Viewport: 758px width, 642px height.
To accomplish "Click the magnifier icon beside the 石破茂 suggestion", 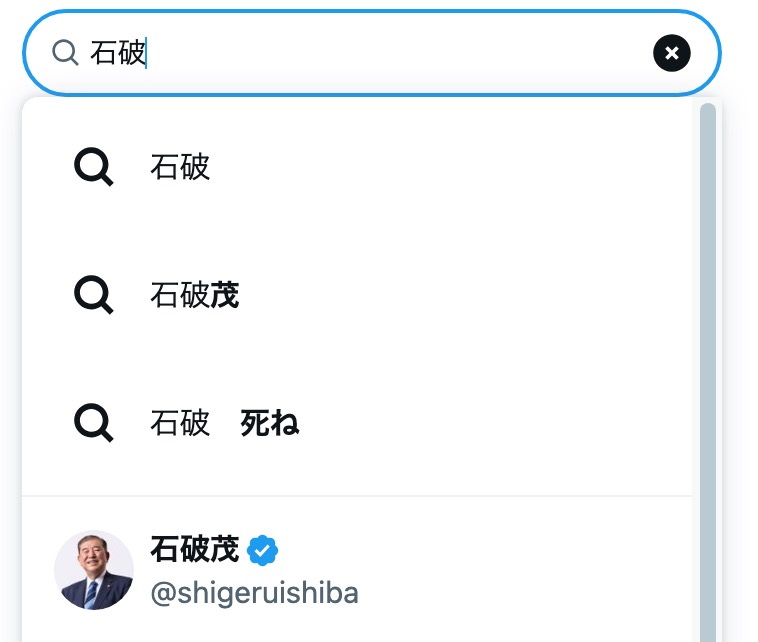I will pyautogui.click(x=93, y=295).
